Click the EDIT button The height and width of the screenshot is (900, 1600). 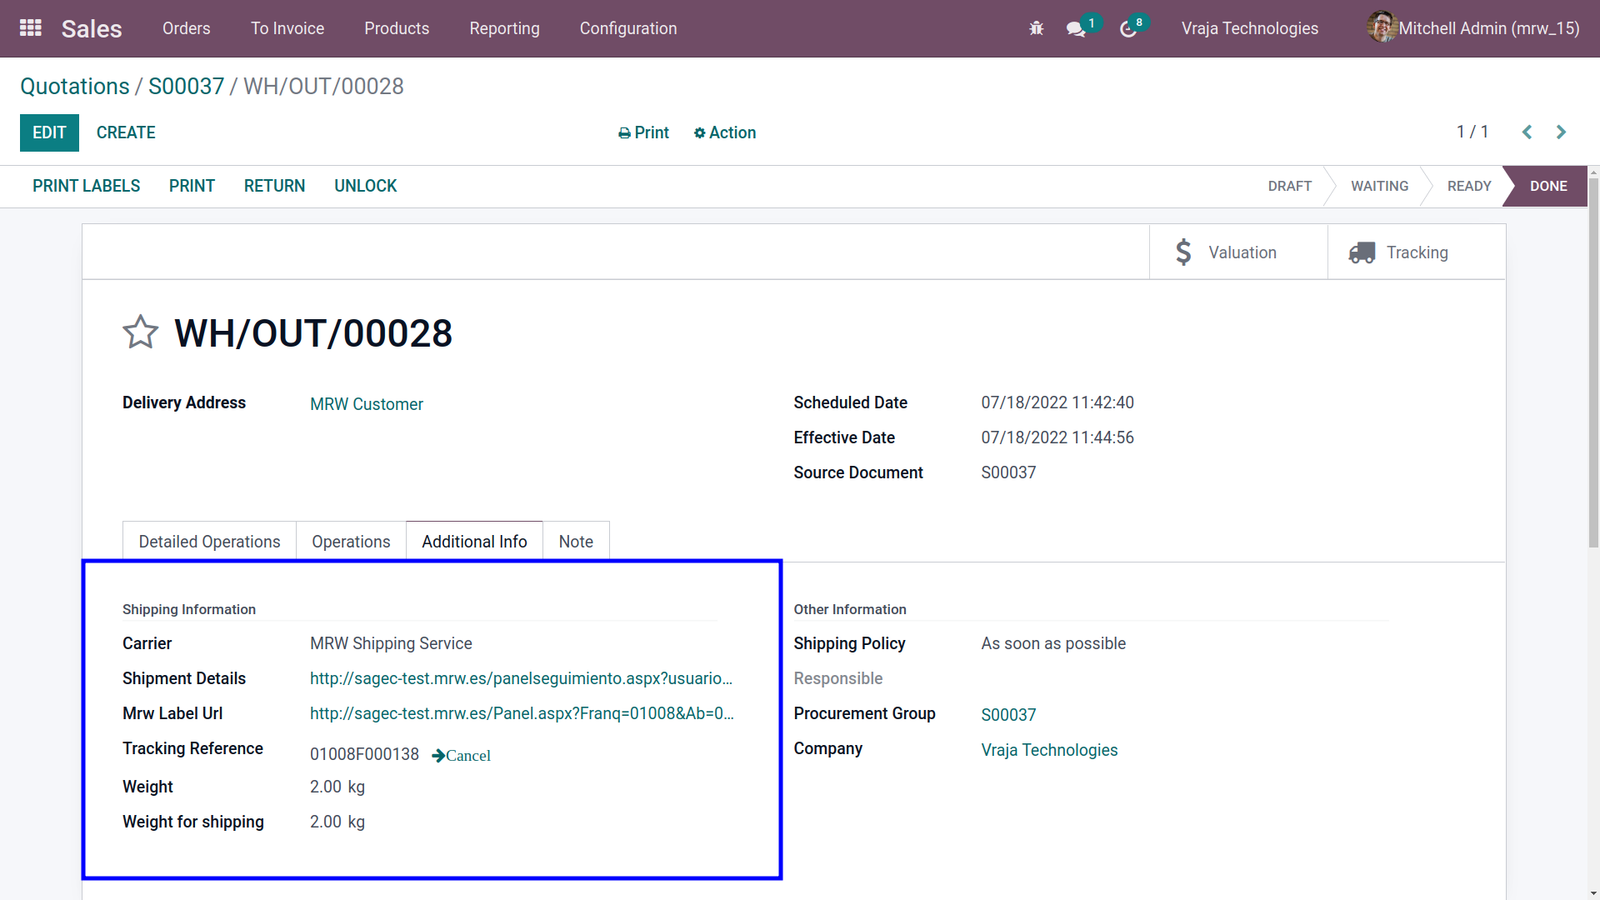pyautogui.click(x=49, y=132)
